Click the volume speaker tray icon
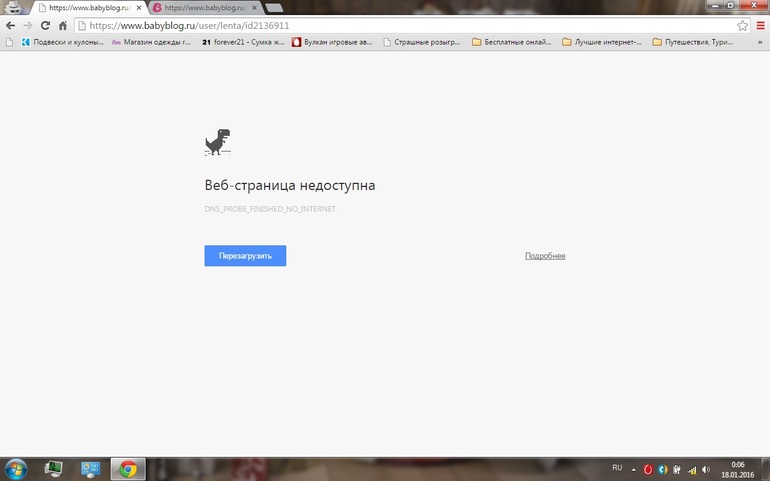Screen dimensions: 770x481 (706, 470)
